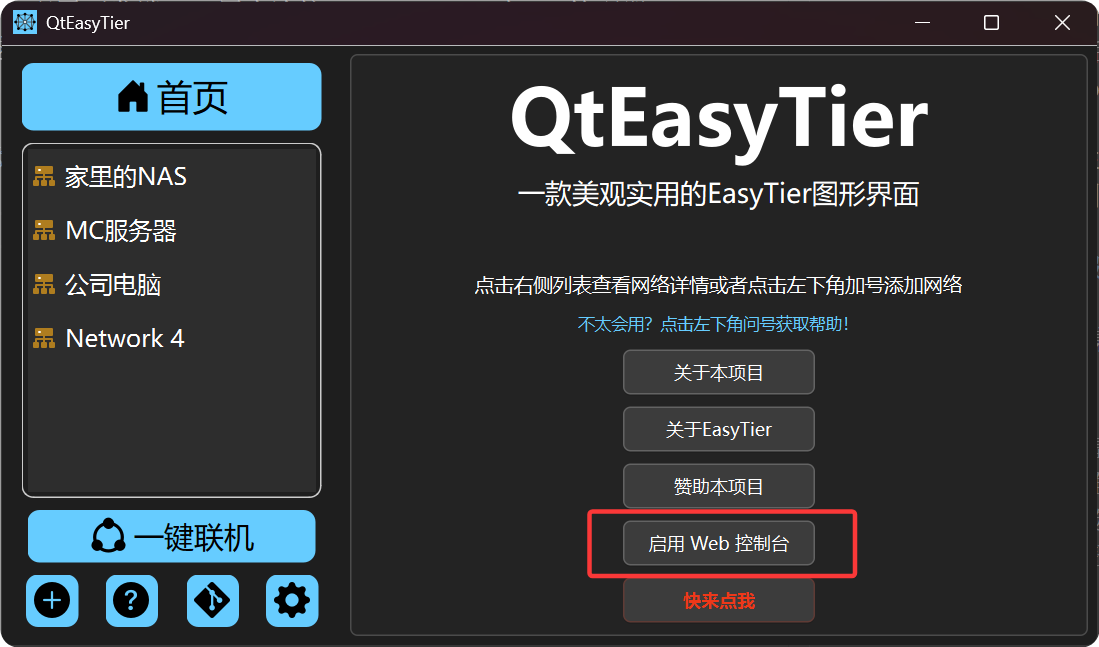Open the 关于本项目 page
Image resolution: width=1099 pixels, height=647 pixels.
click(718, 372)
